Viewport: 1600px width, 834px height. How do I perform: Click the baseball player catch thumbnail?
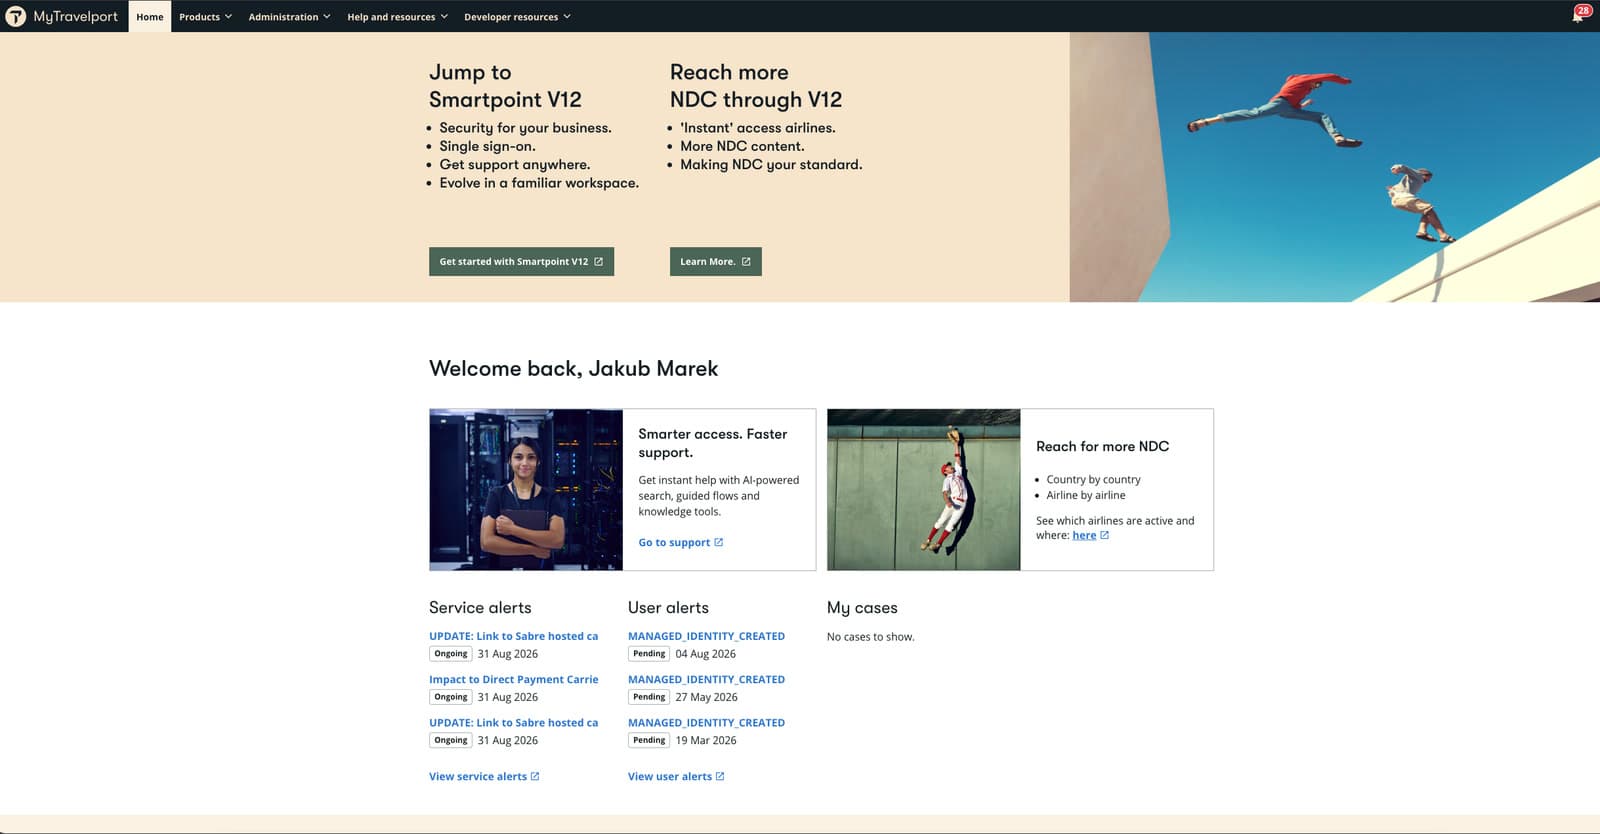click(924, 490)
